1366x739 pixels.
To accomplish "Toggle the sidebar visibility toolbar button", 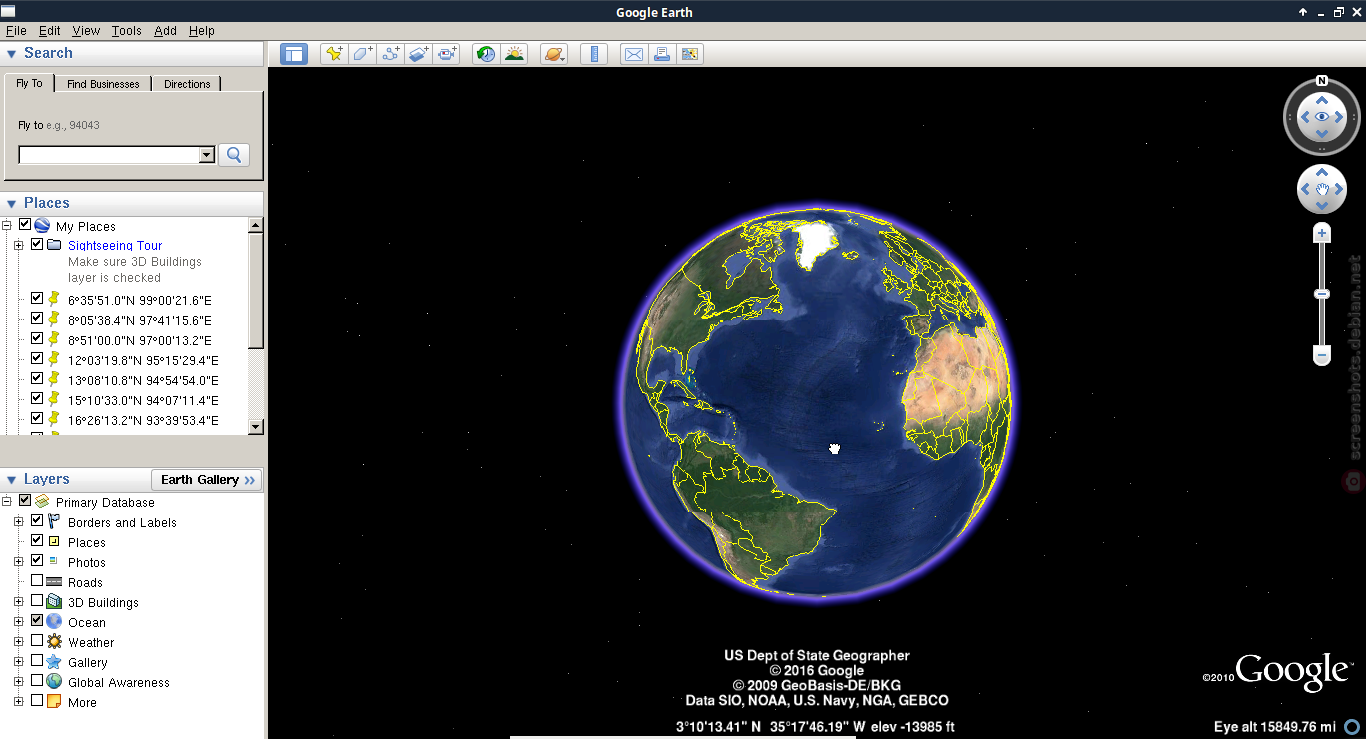I will tap(294, 54).
